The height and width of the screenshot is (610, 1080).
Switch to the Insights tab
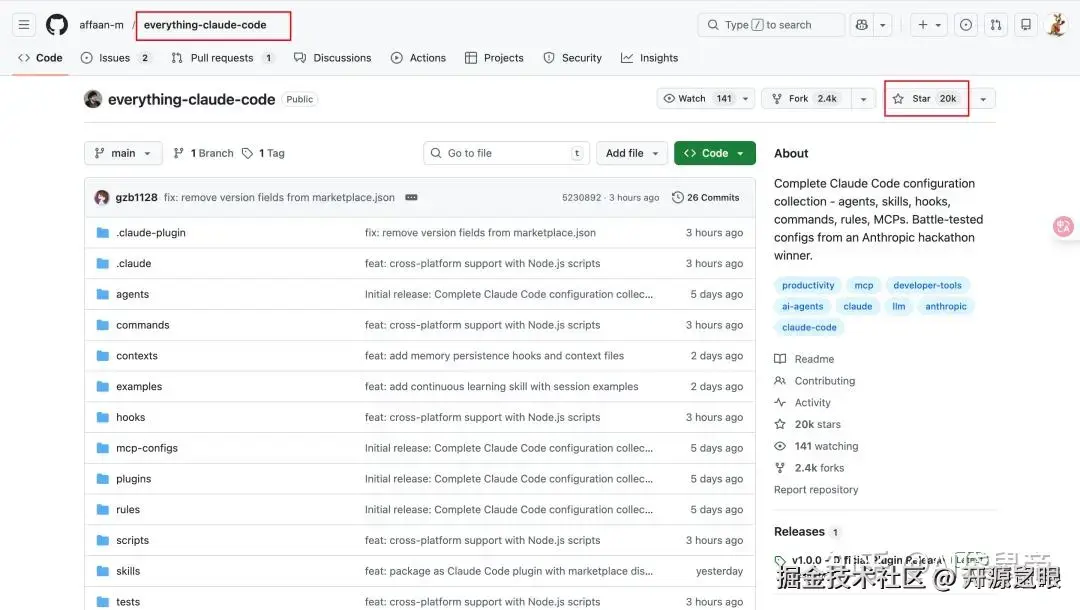[650, 58]
